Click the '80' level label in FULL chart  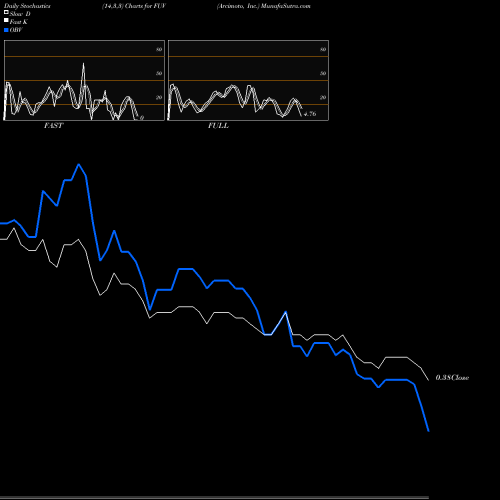(x=323, y=49)
